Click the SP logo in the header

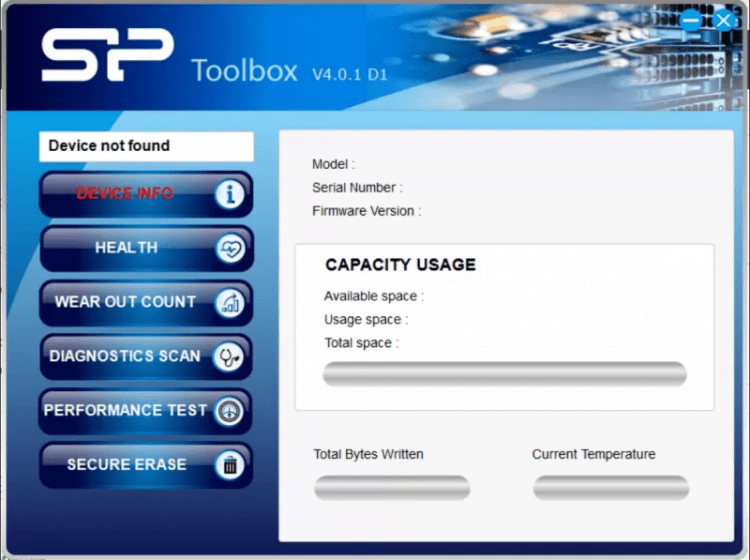click(x=108, y=54)
